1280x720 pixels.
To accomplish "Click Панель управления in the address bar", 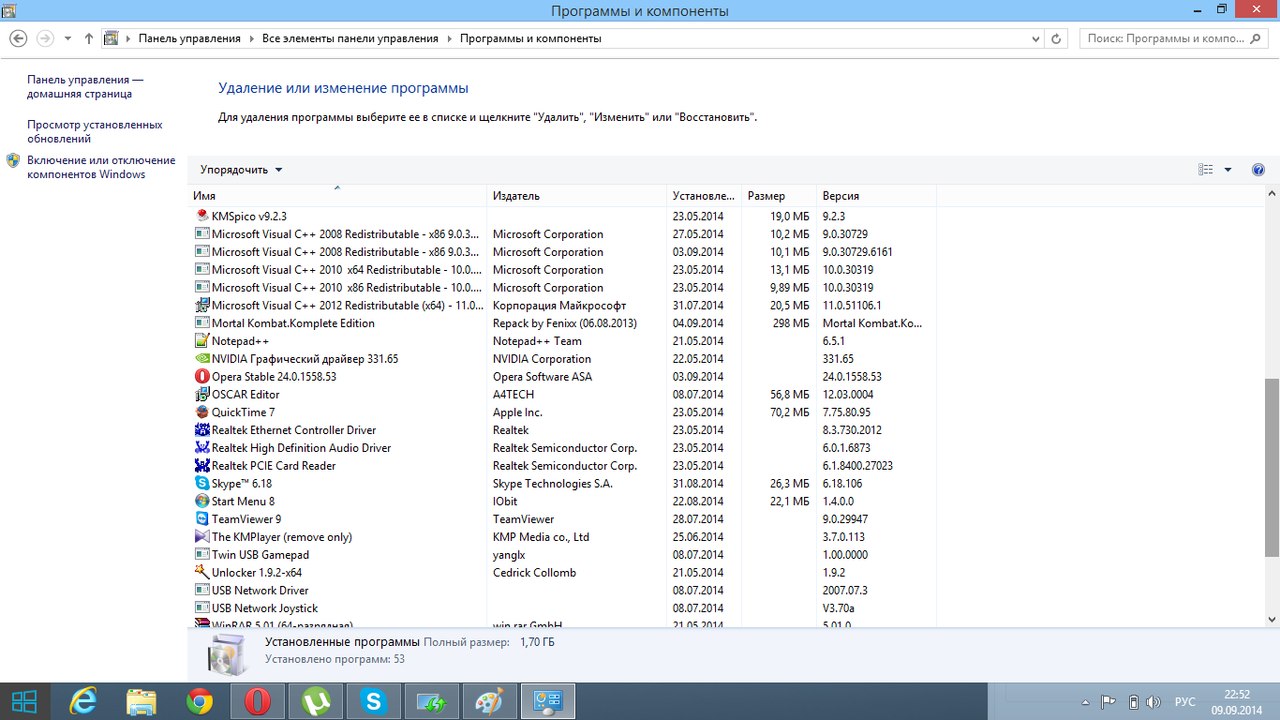I will (x=190, y=39).
